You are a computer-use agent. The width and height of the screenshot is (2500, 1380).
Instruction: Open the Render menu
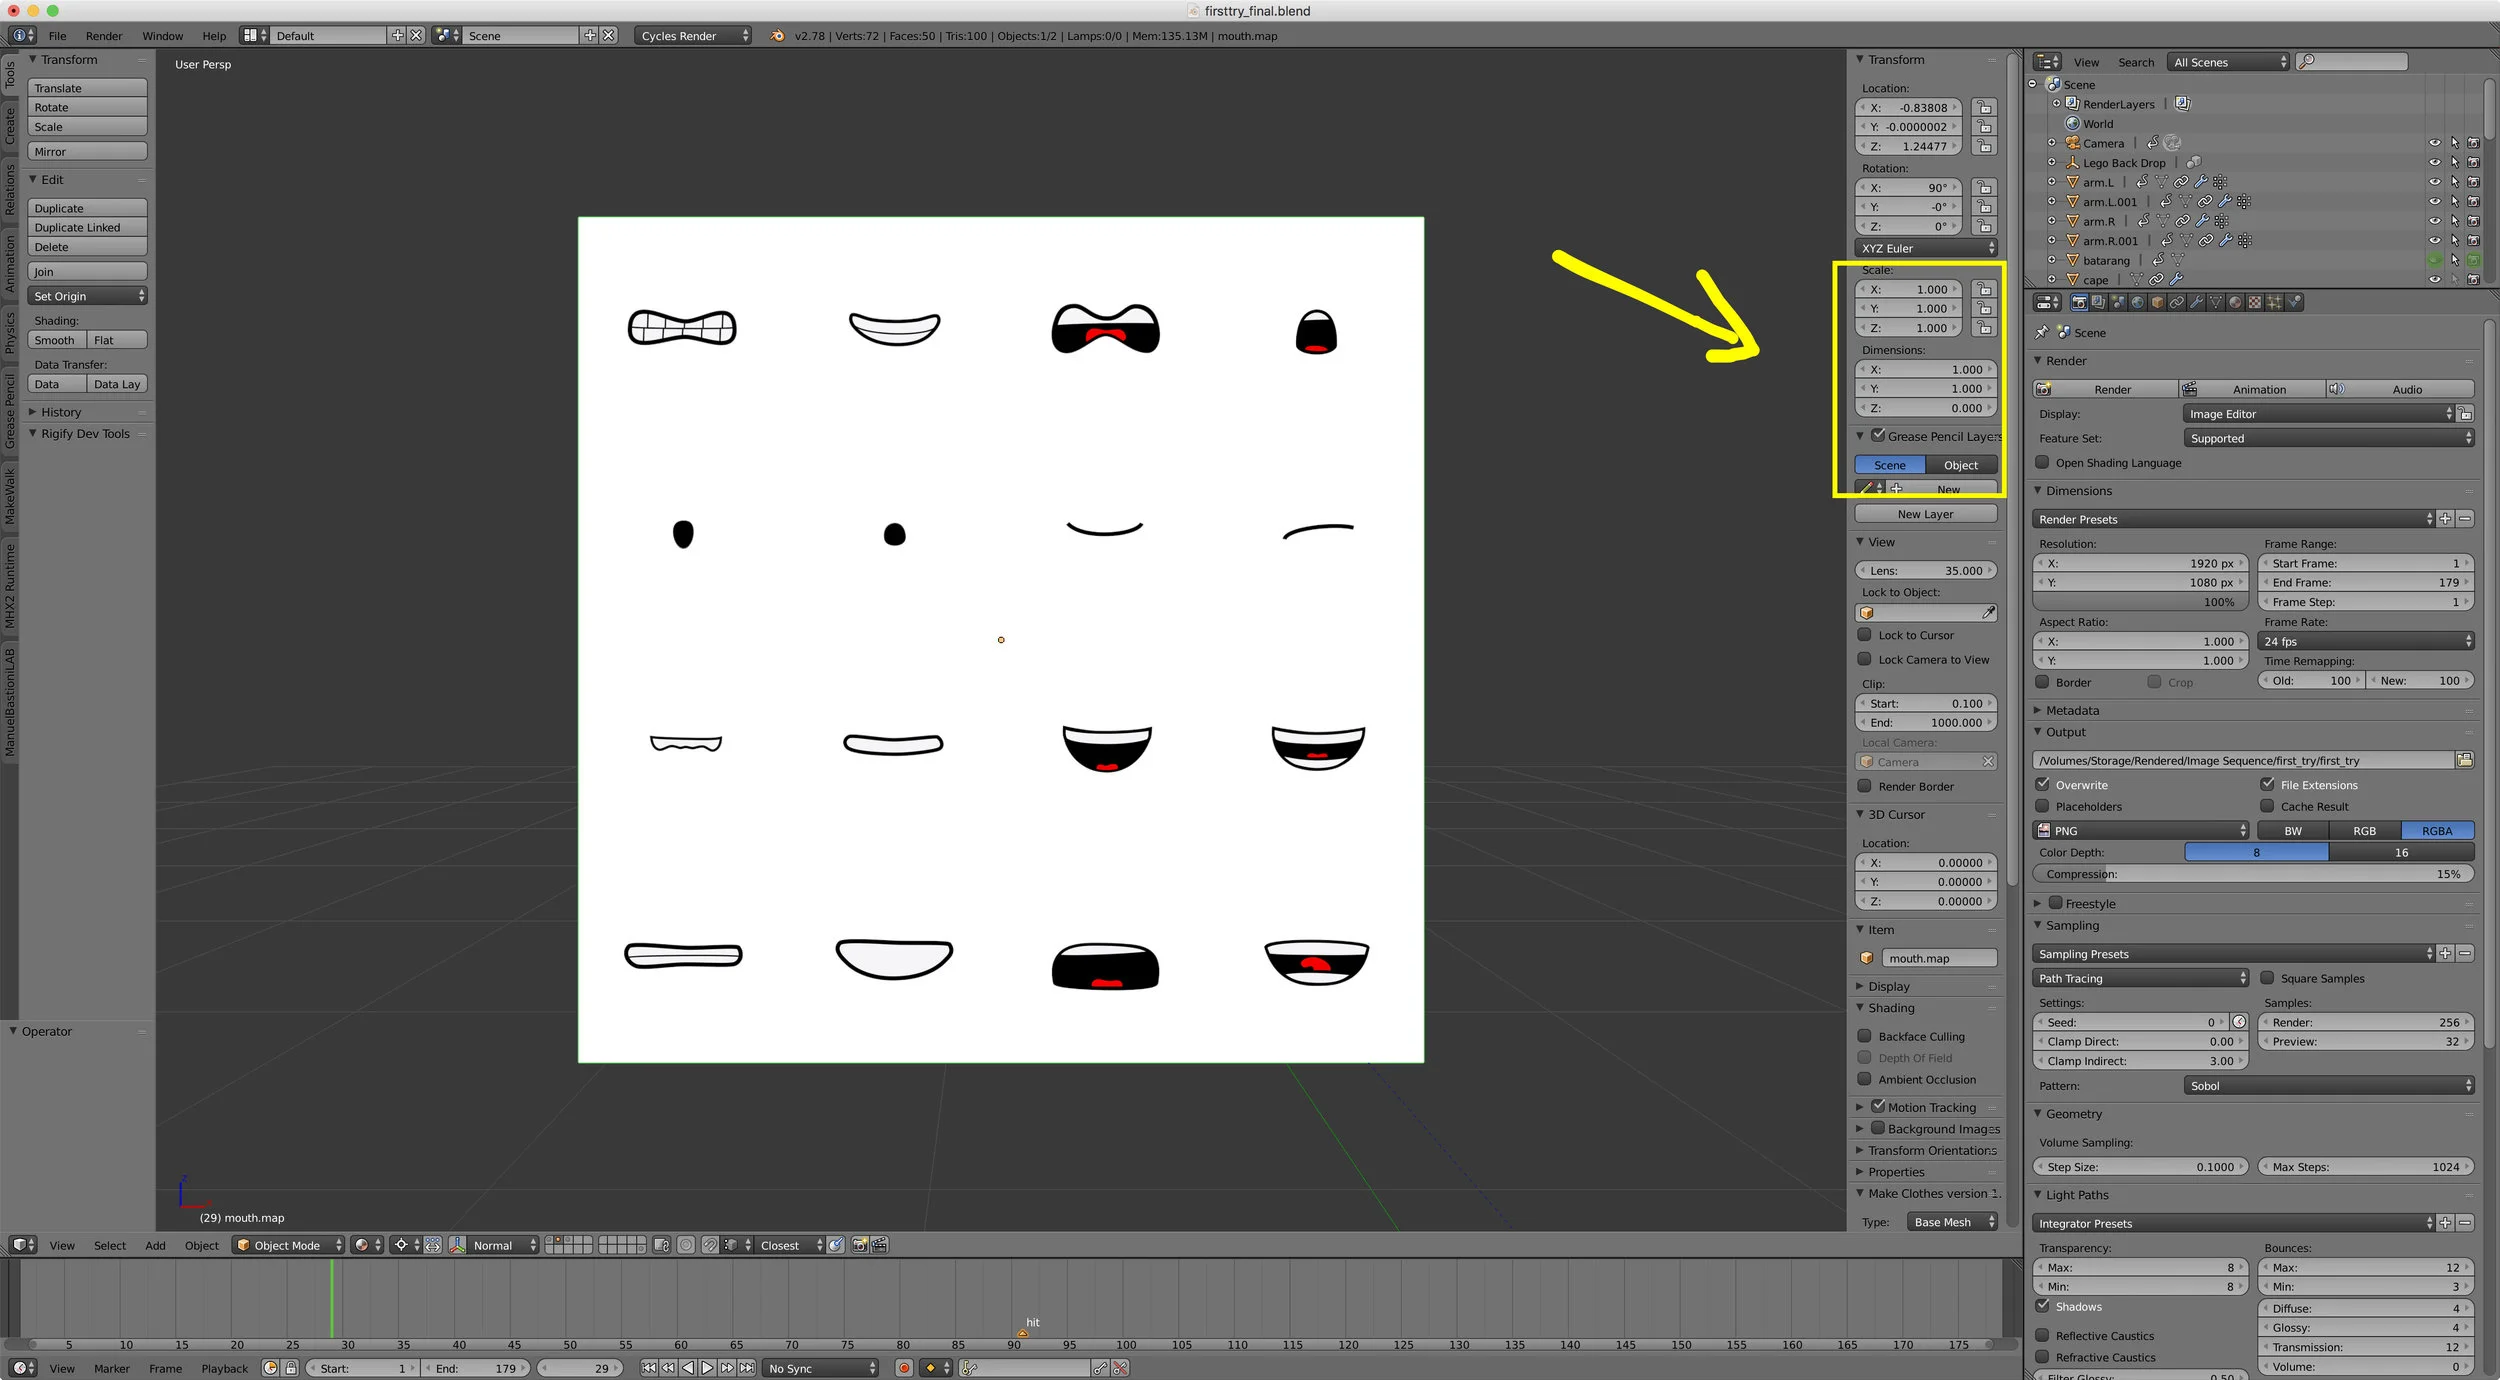tap(104, 36)
